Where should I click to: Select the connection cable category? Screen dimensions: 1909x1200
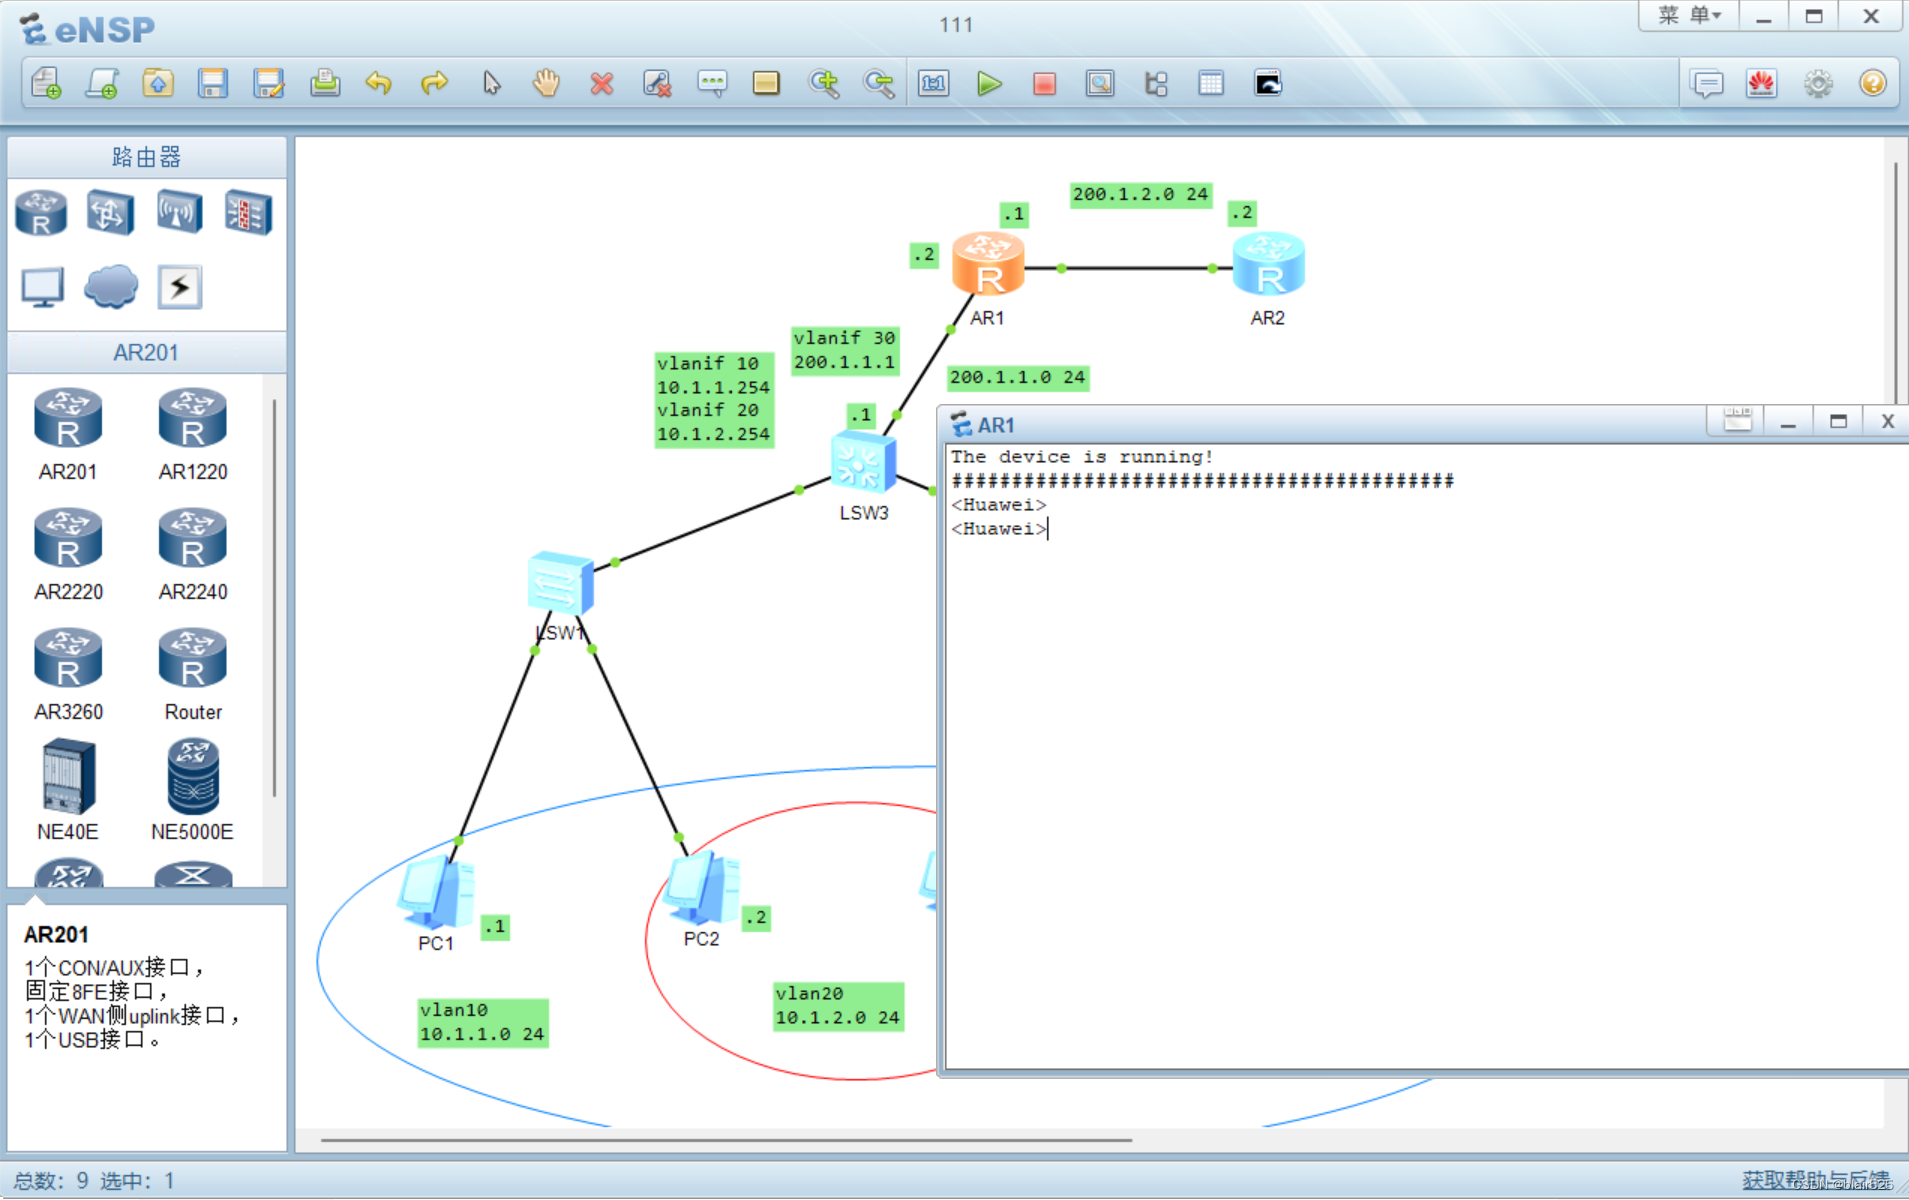[180, 288]
